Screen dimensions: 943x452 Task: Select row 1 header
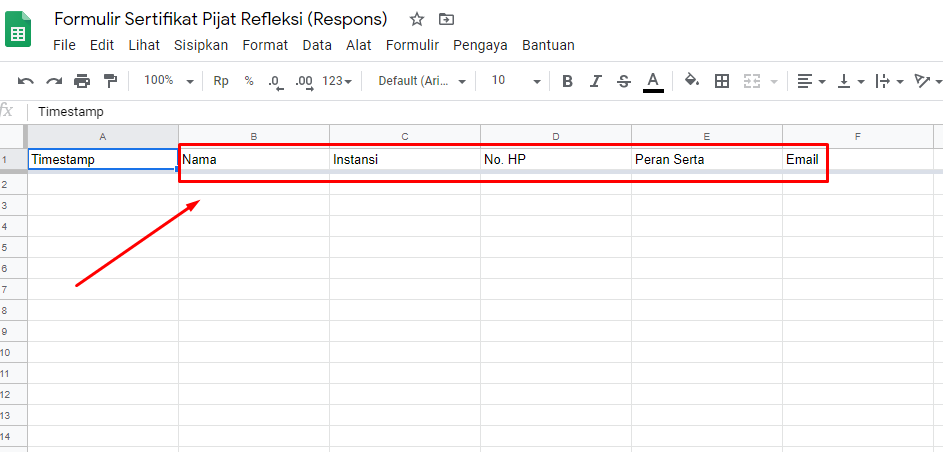[13, 160]
